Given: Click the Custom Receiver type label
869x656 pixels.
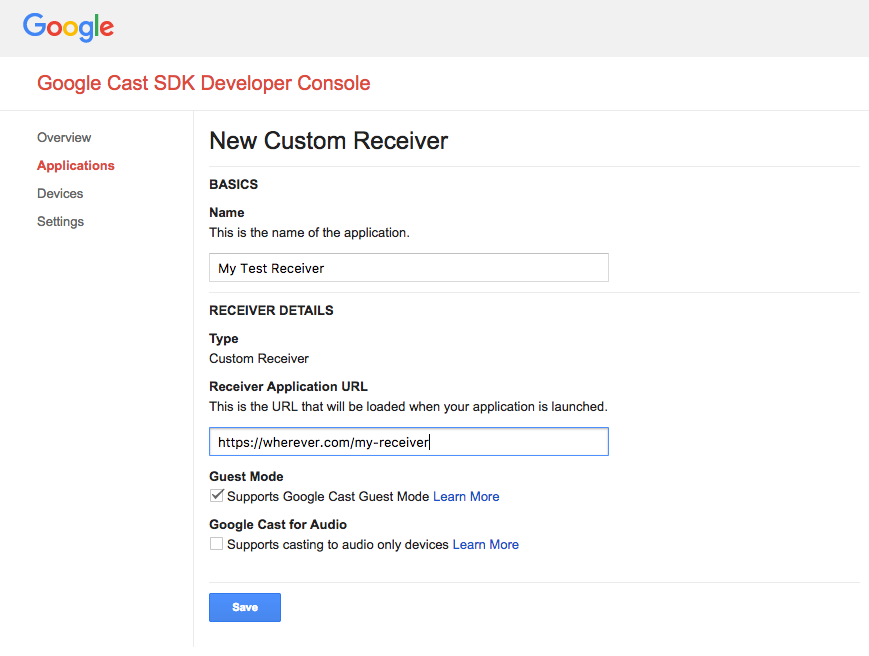Looking at the screenshot, I should click(x=258, y=357).
